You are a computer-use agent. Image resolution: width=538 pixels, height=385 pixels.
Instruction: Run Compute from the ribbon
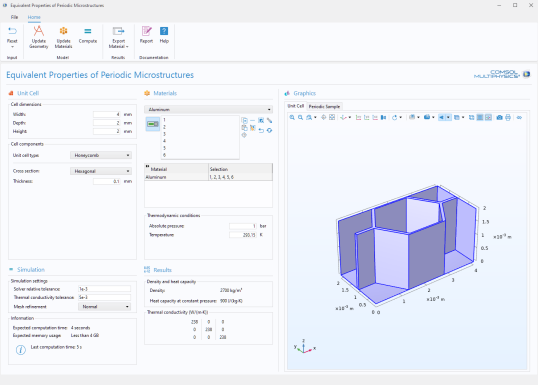[x=88, y=35]
